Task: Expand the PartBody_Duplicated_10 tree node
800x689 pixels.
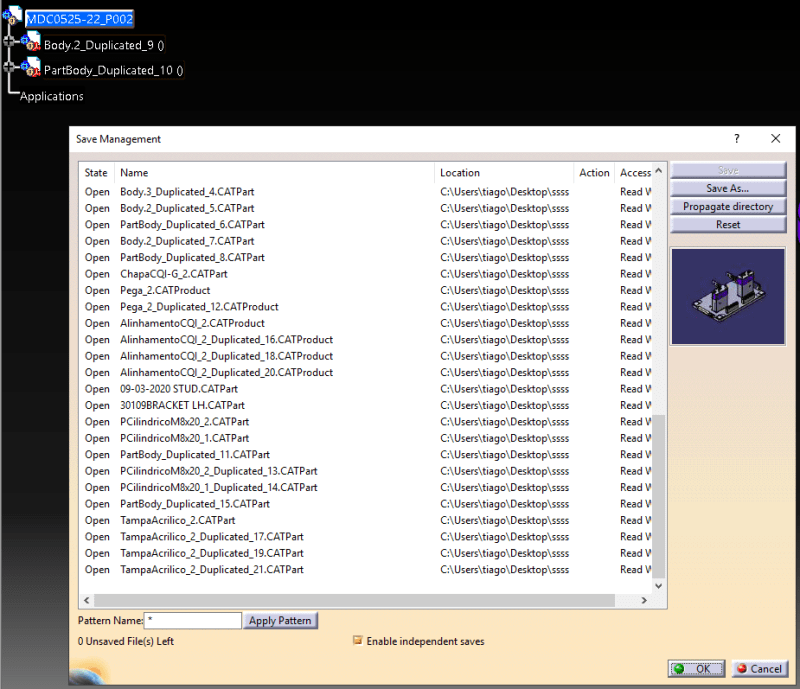Action: pyautogui.click(x=8, y=67)
